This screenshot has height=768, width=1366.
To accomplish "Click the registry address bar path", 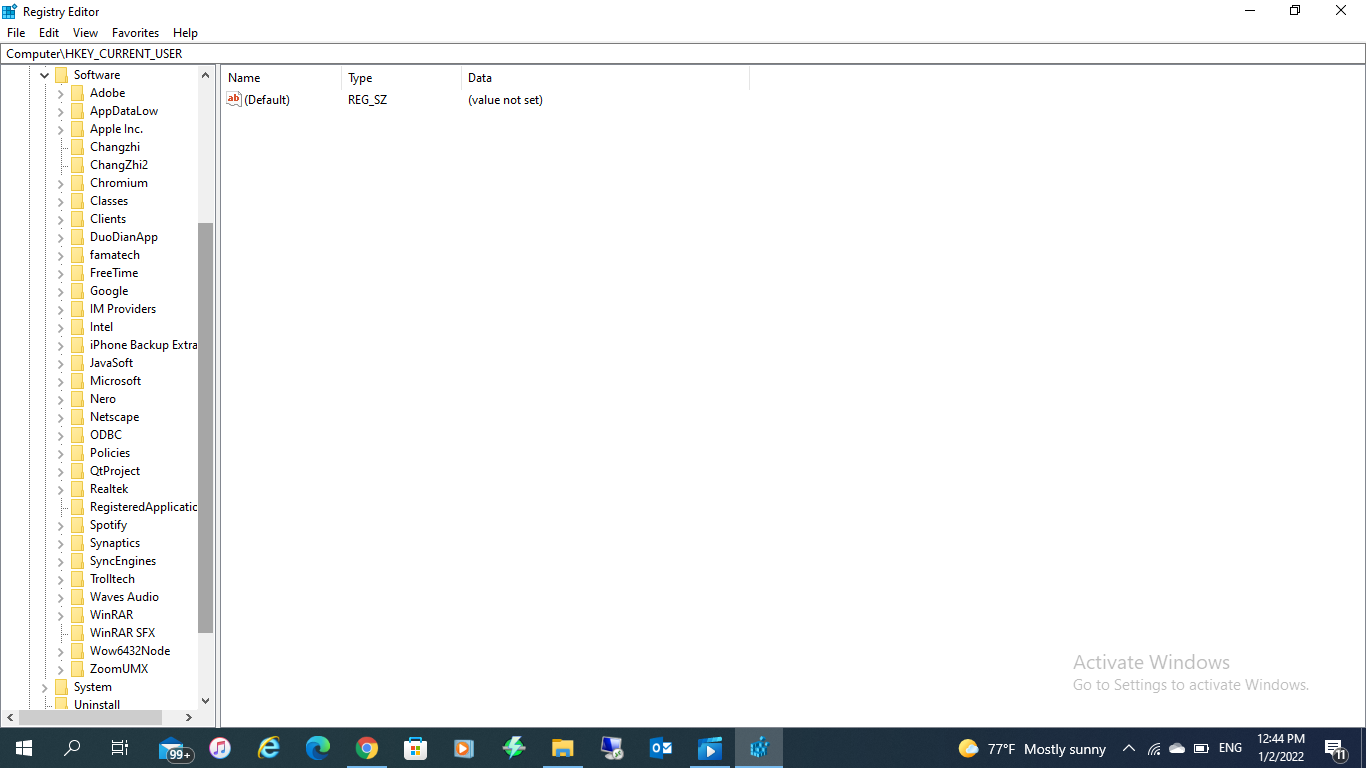I will pos(682,53).
